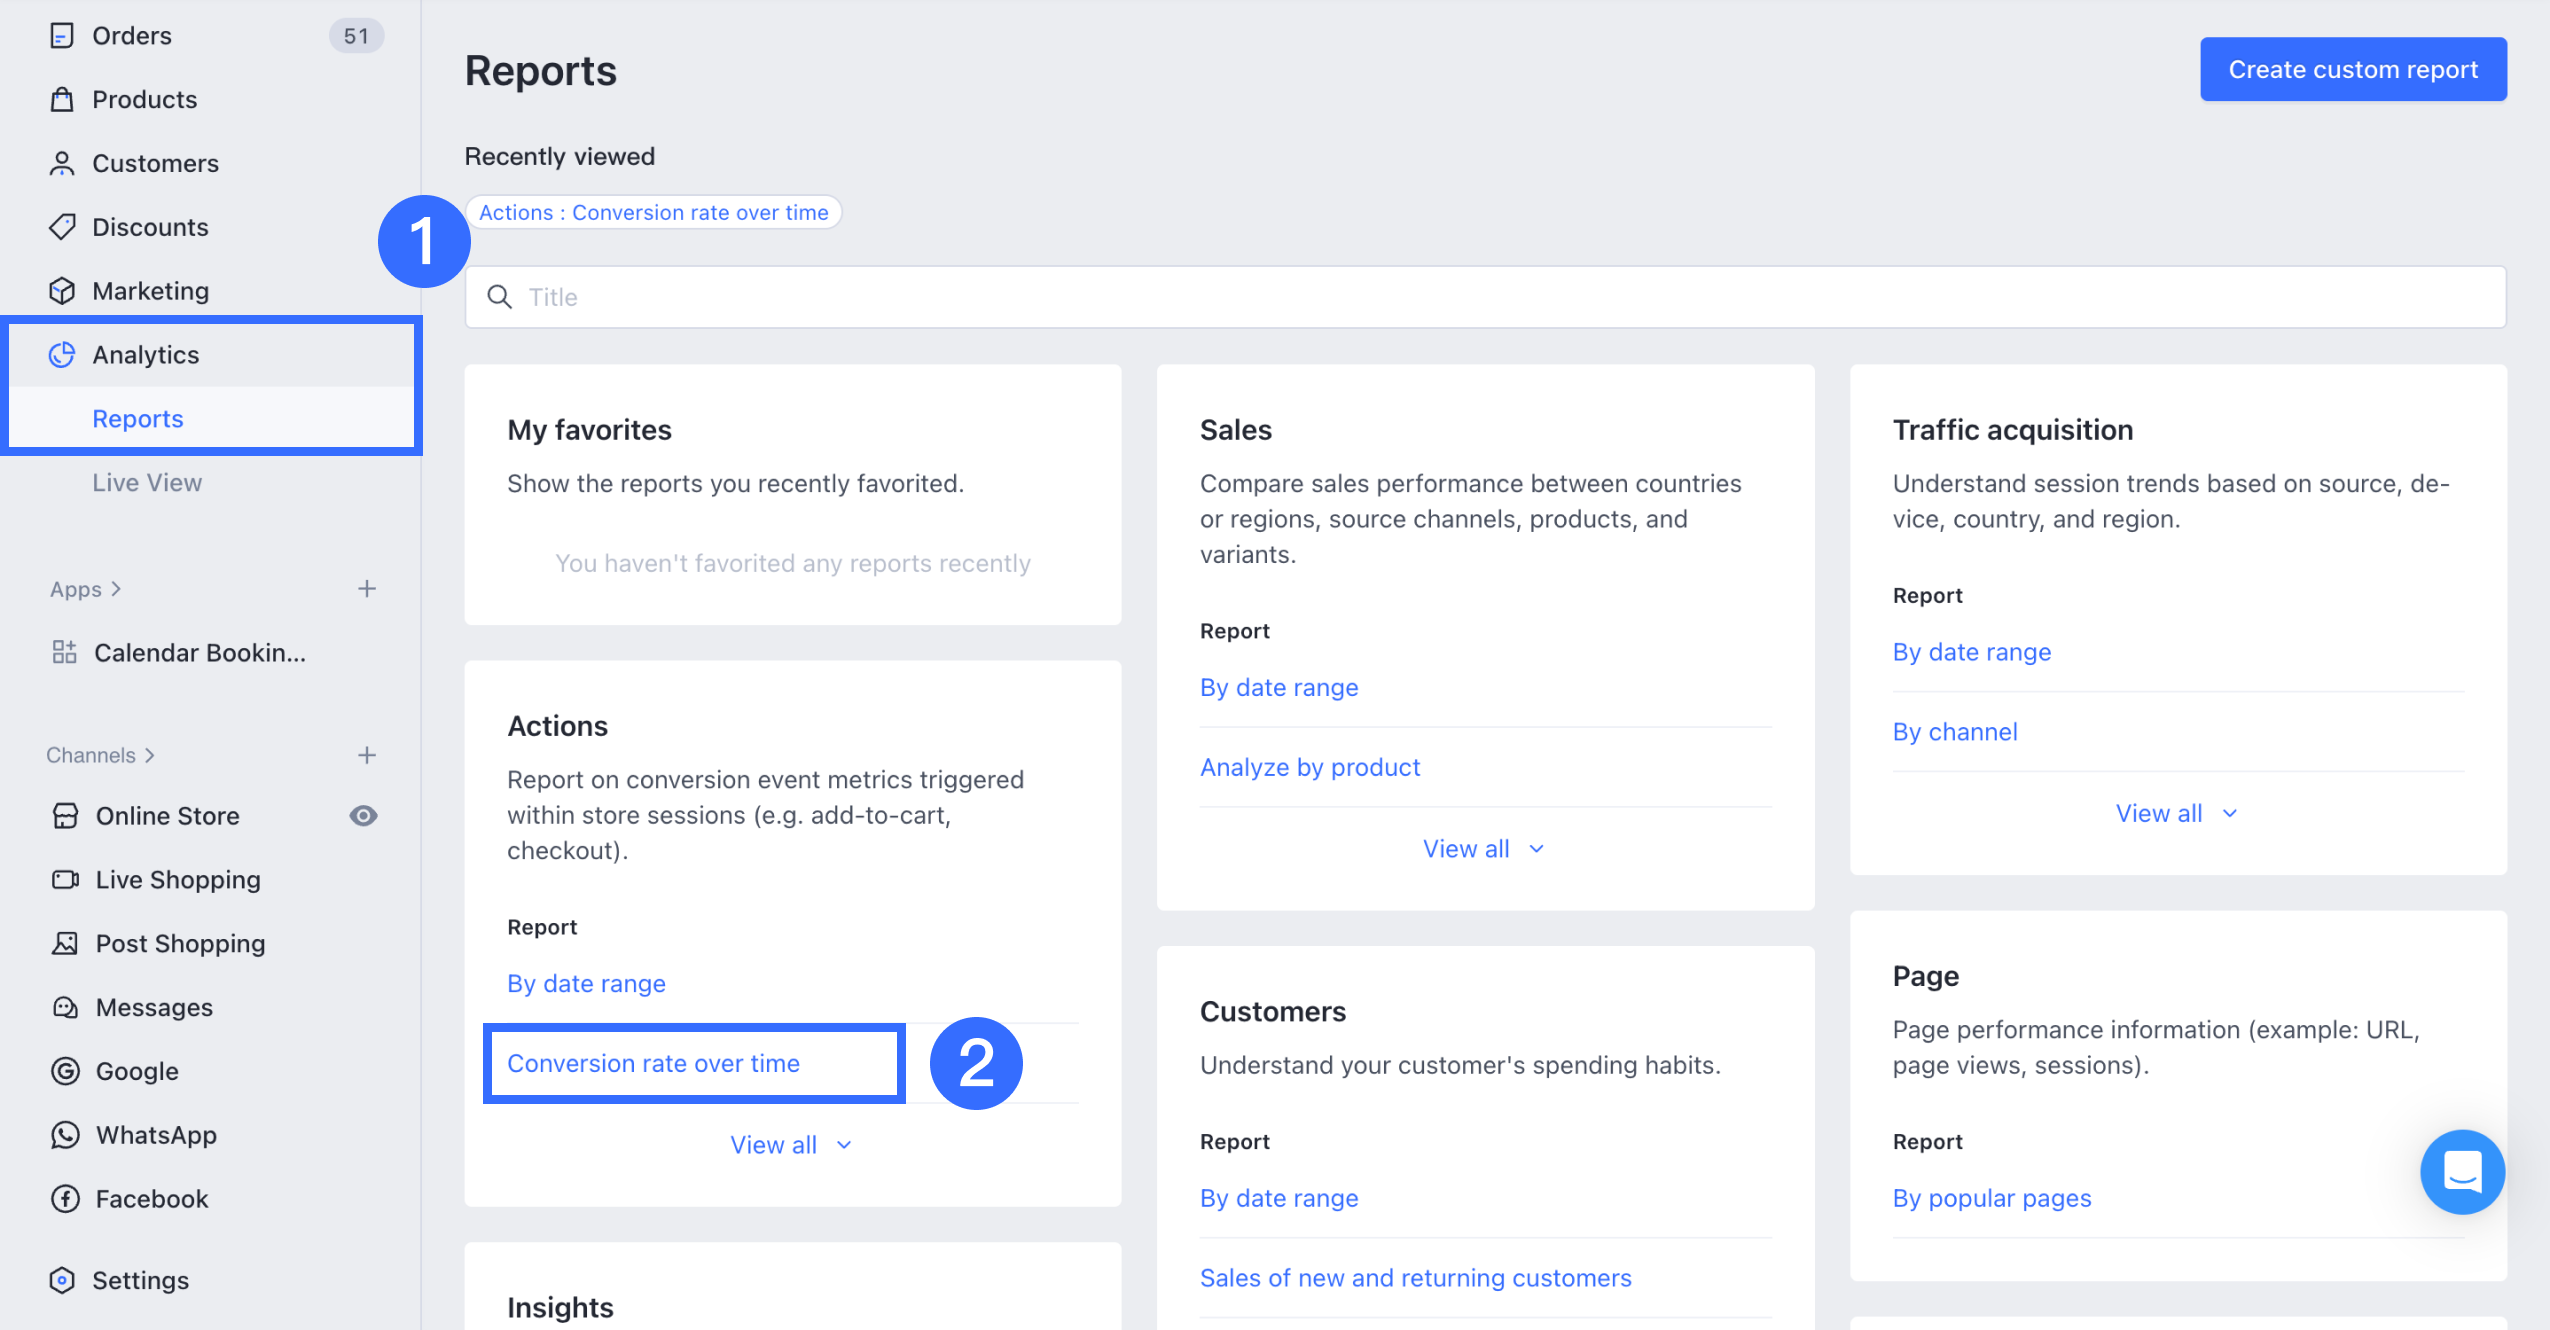
Task: Click the Settings gear icon
Action: pos(62,1280)
